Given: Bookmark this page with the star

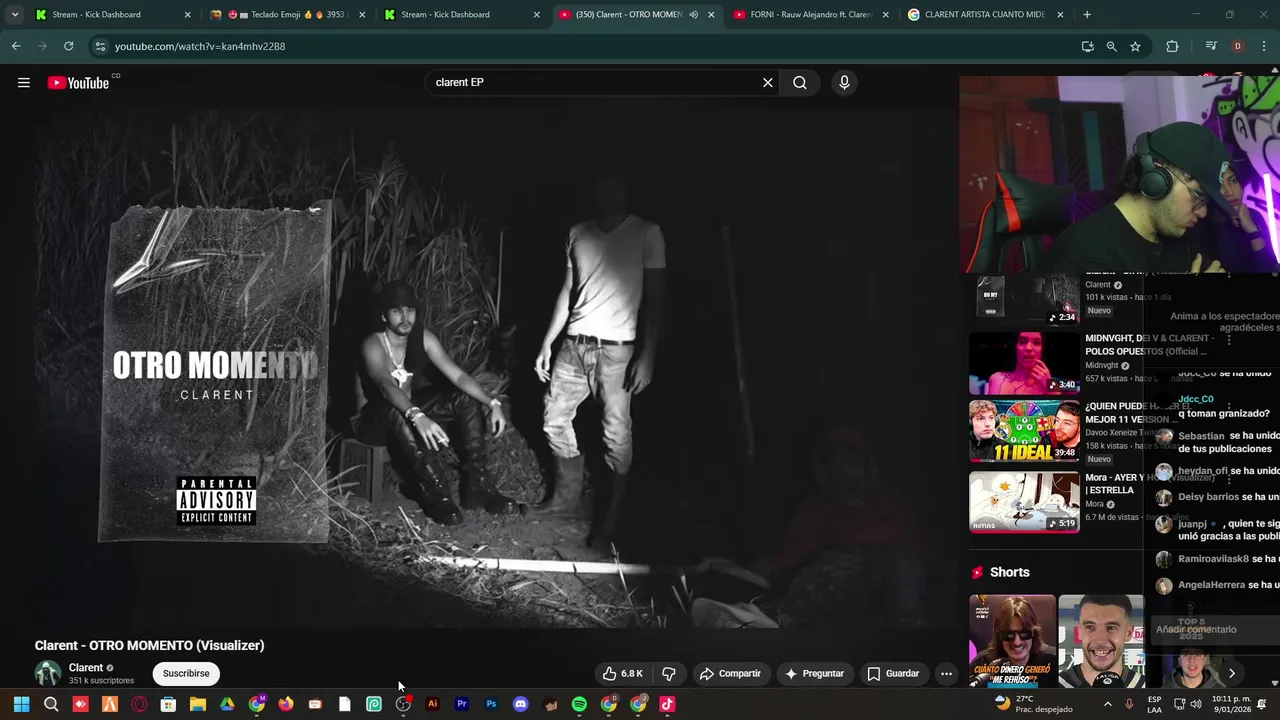Looking at the screenshot, I should pyautogui.click(x=1135, y=46).
